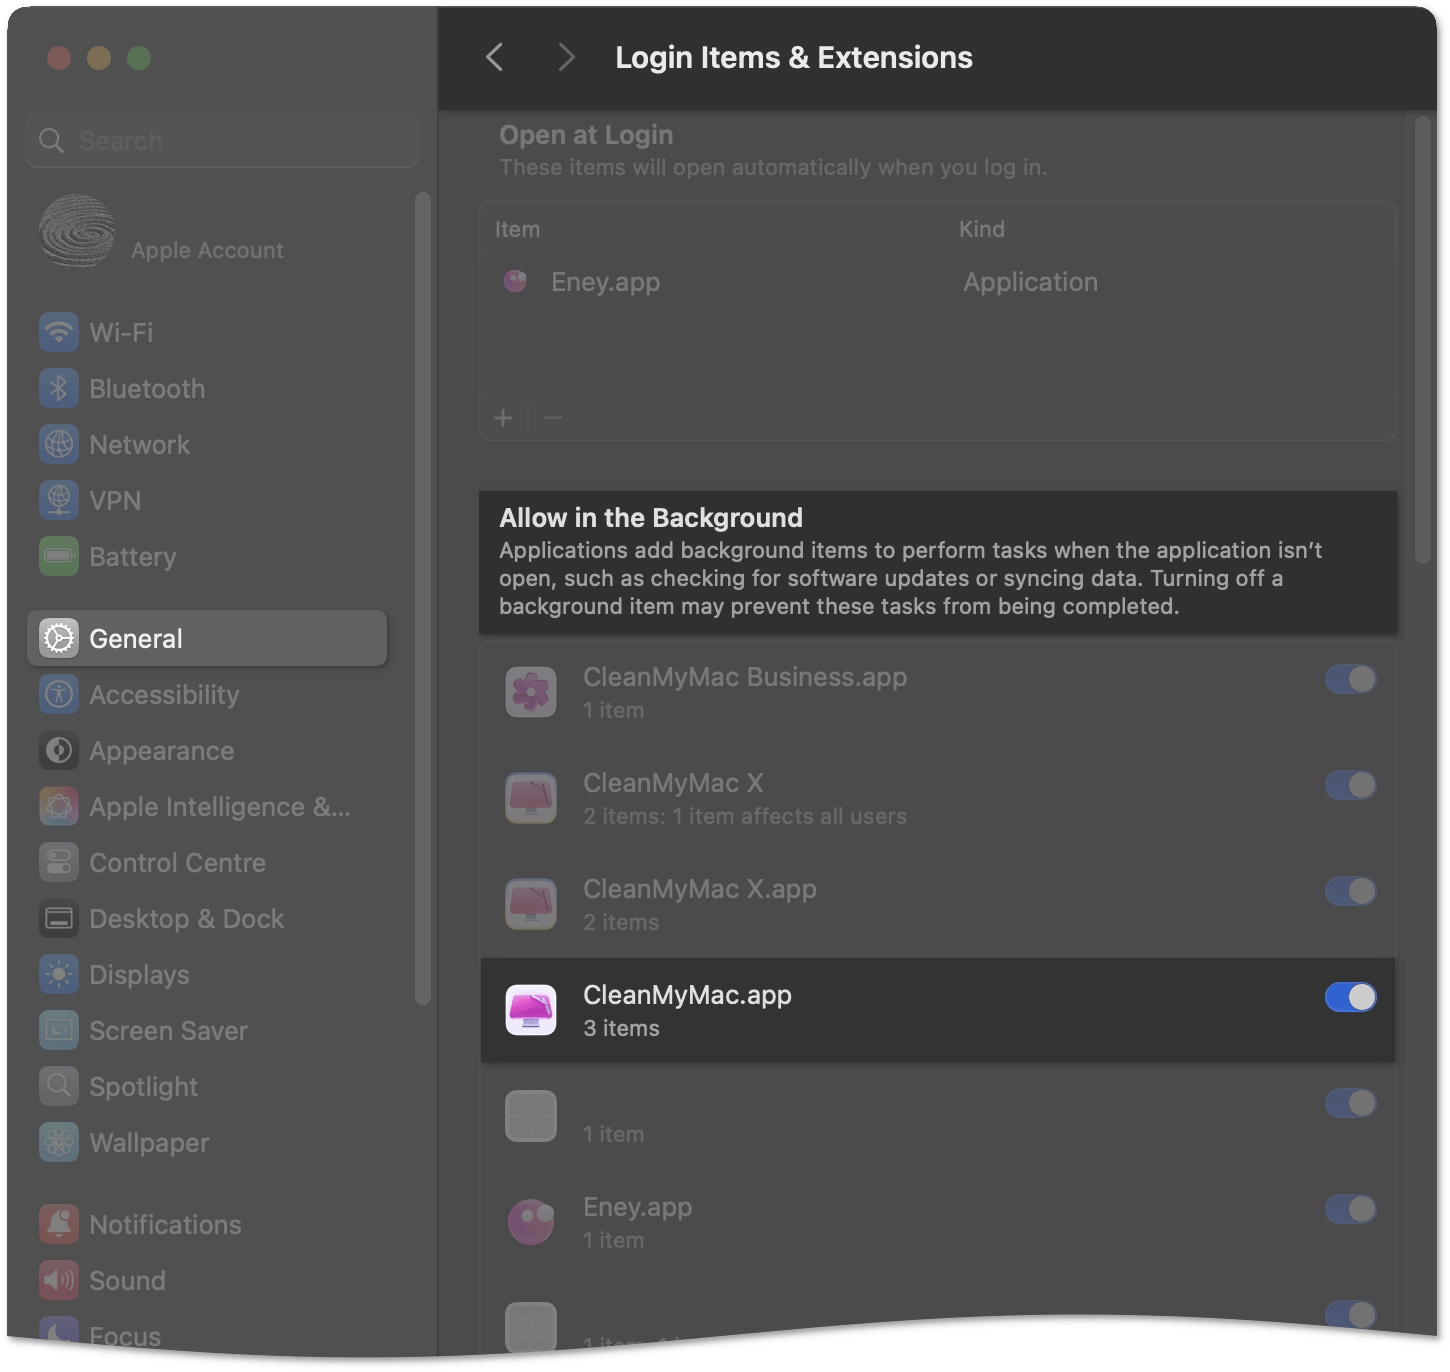Image resolution: width=1450 pixels, height=1372 pixels.
Task: Click the Eney.app icon in background list
Action: pyautogui.click(x=531, y=1222)
